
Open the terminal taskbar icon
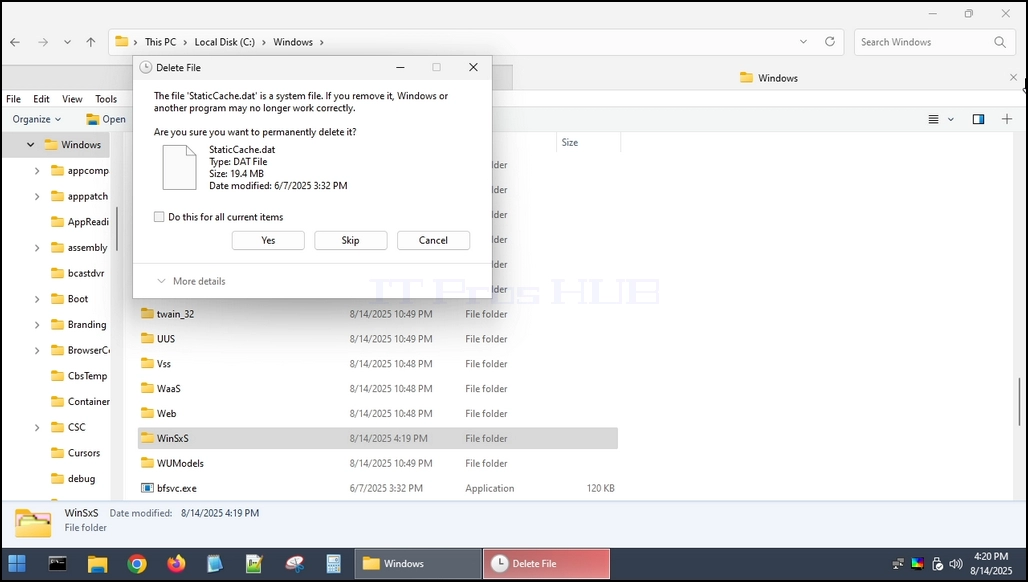[x=58, y=564]
